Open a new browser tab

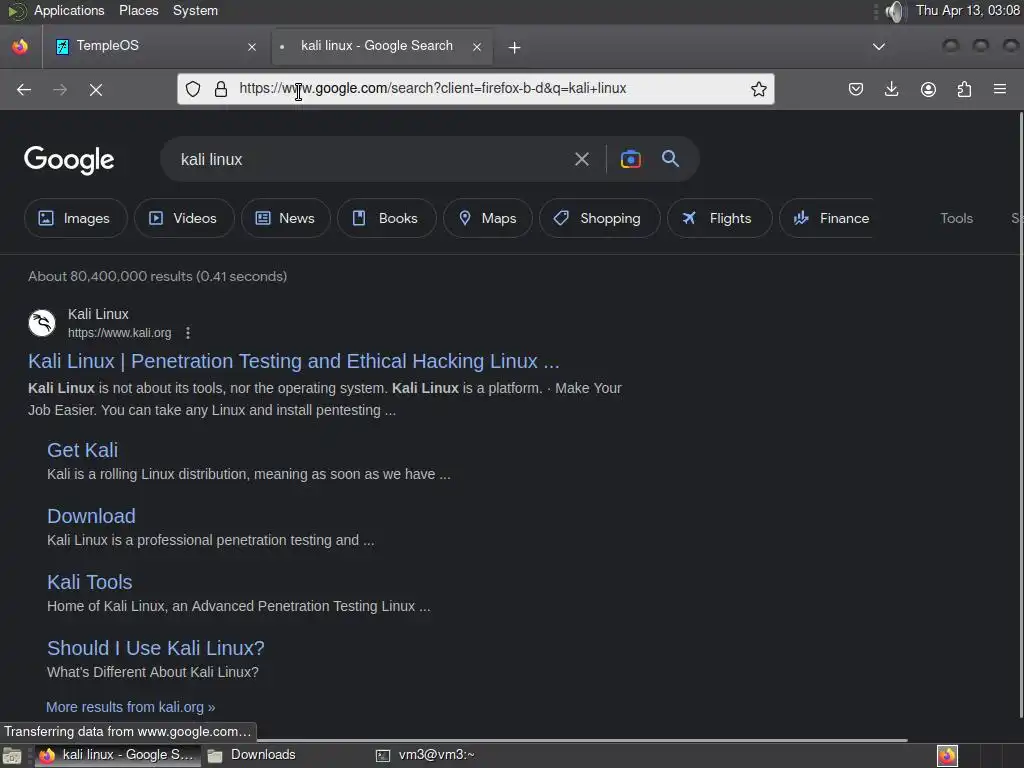(514, 48)
